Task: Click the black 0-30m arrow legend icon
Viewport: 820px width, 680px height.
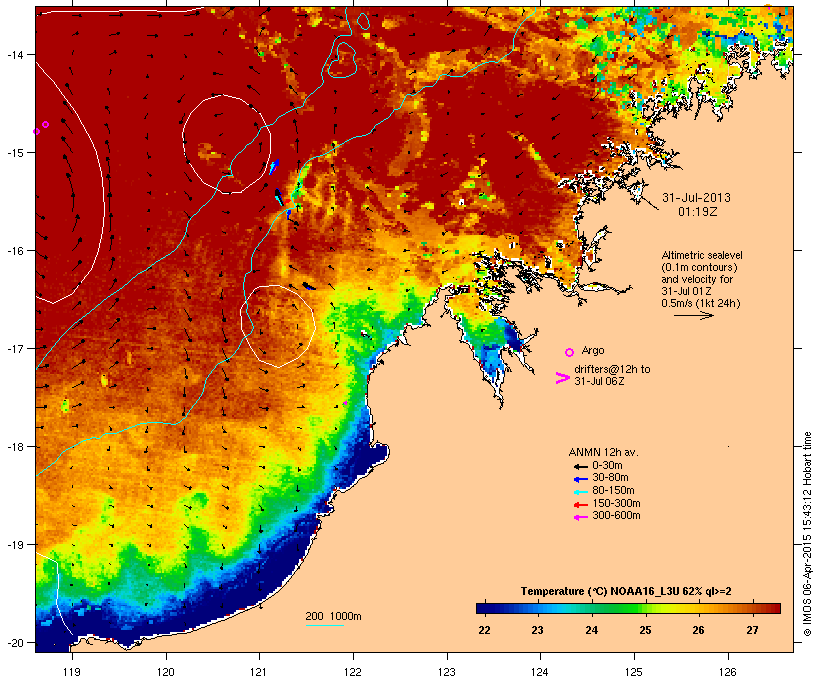Action: pyautogui.click(x=581, y=466)
